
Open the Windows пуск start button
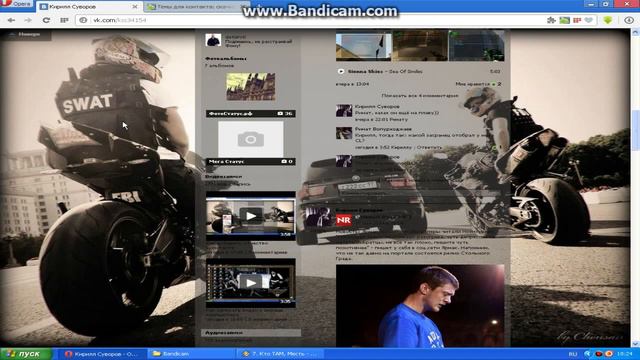click(x=26, y=354)
